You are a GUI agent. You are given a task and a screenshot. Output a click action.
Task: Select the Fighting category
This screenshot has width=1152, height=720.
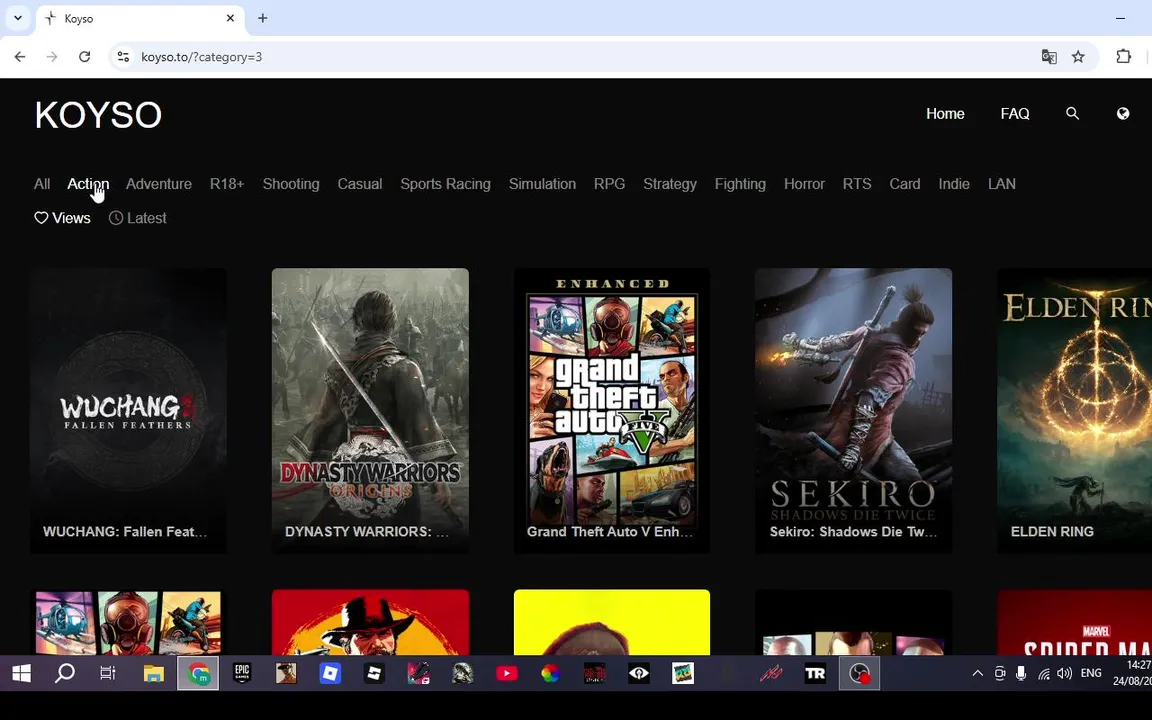point(741,184)
